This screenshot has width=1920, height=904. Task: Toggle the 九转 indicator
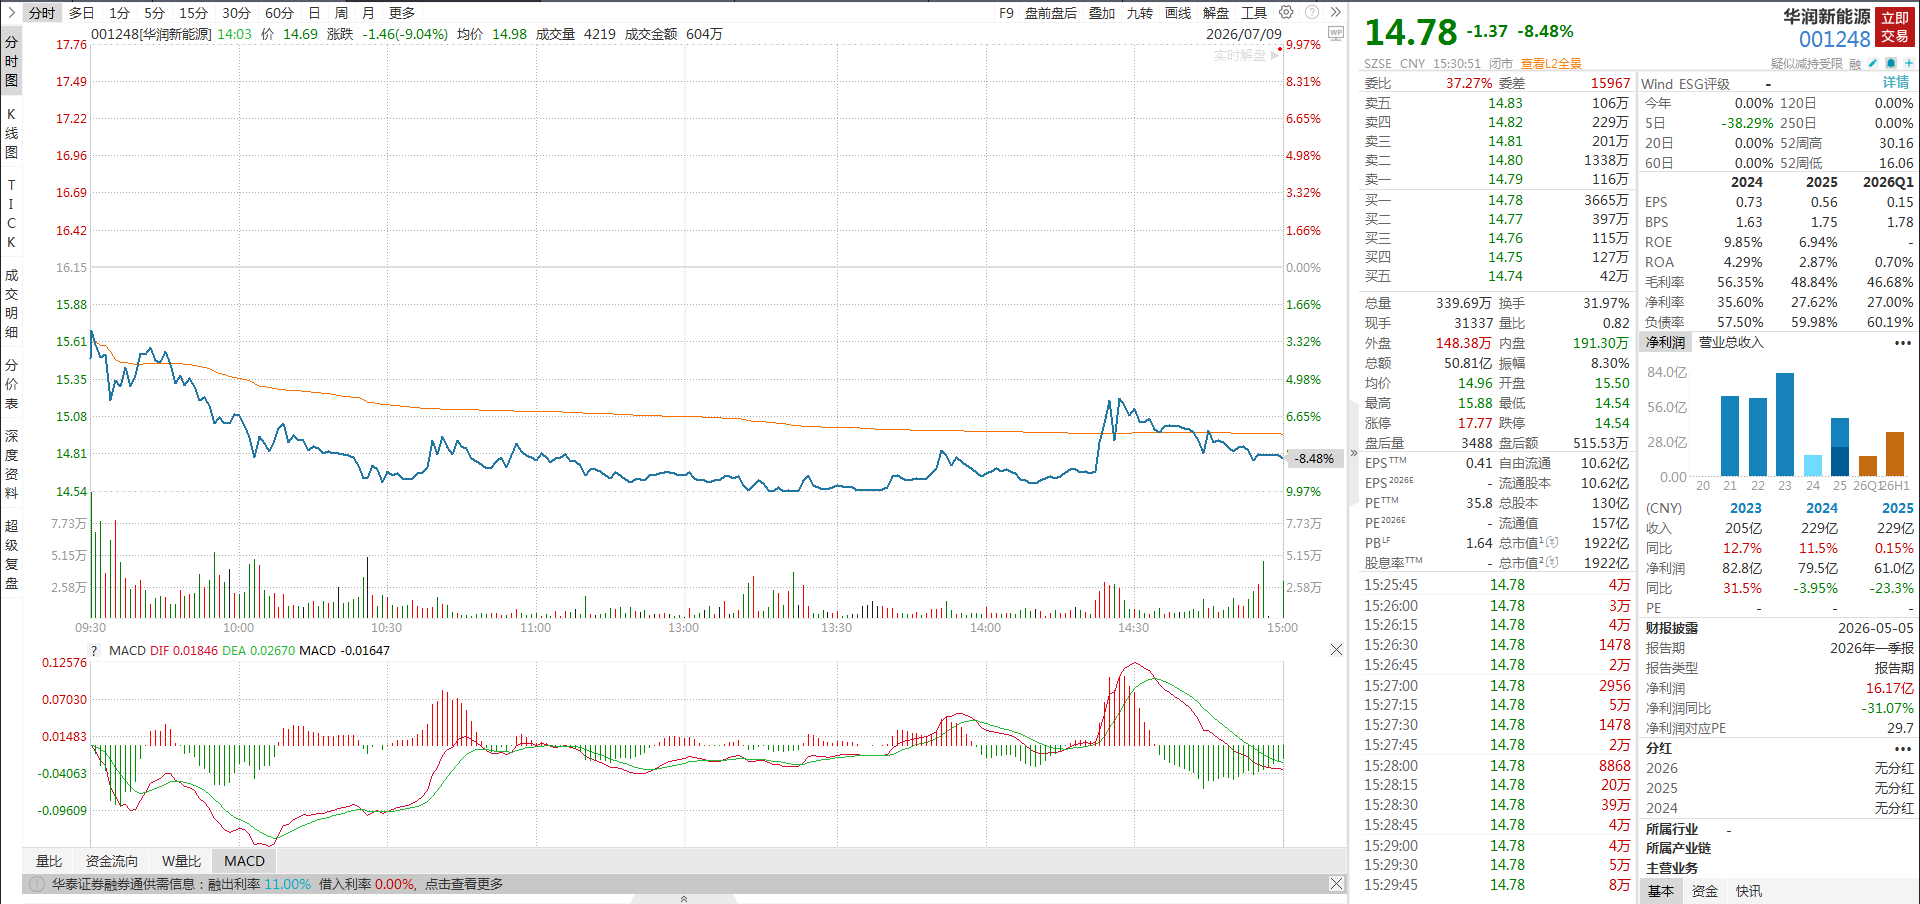coord(1140,13)
